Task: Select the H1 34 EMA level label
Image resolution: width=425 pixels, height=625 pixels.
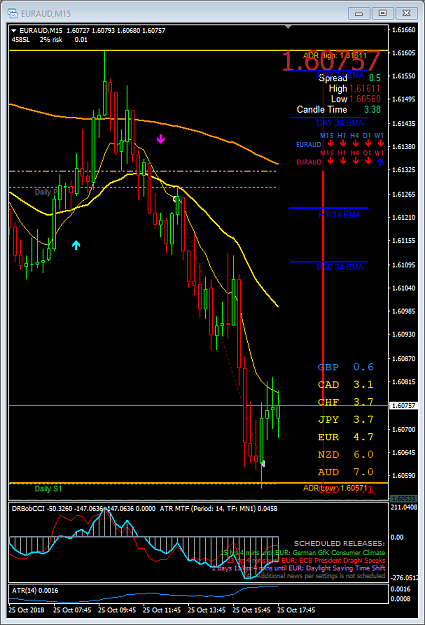Action: point(339,215)
